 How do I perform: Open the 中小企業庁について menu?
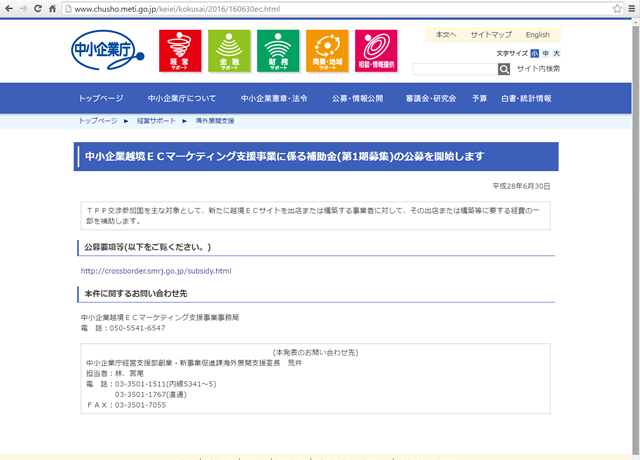(x=181, y=99)
